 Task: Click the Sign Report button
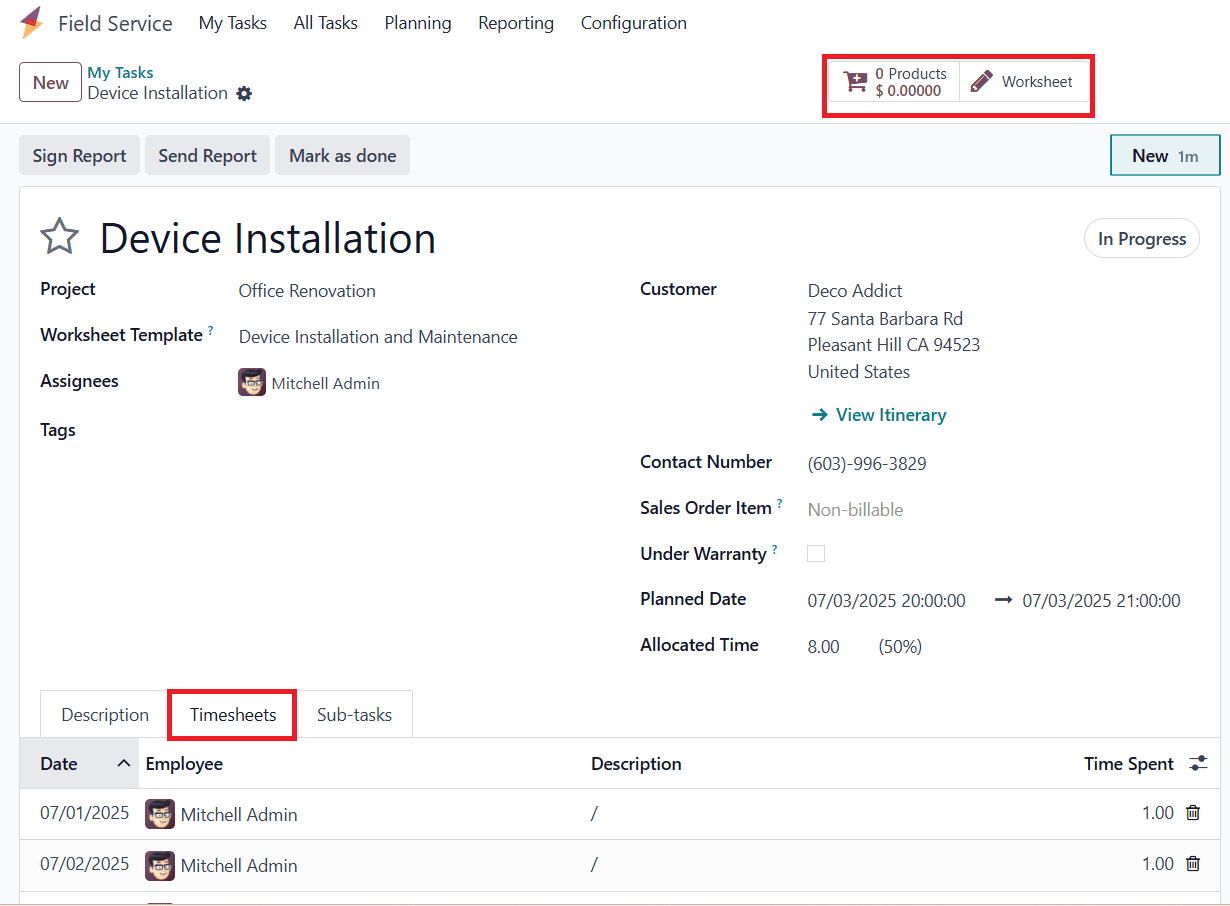[79, 156]
